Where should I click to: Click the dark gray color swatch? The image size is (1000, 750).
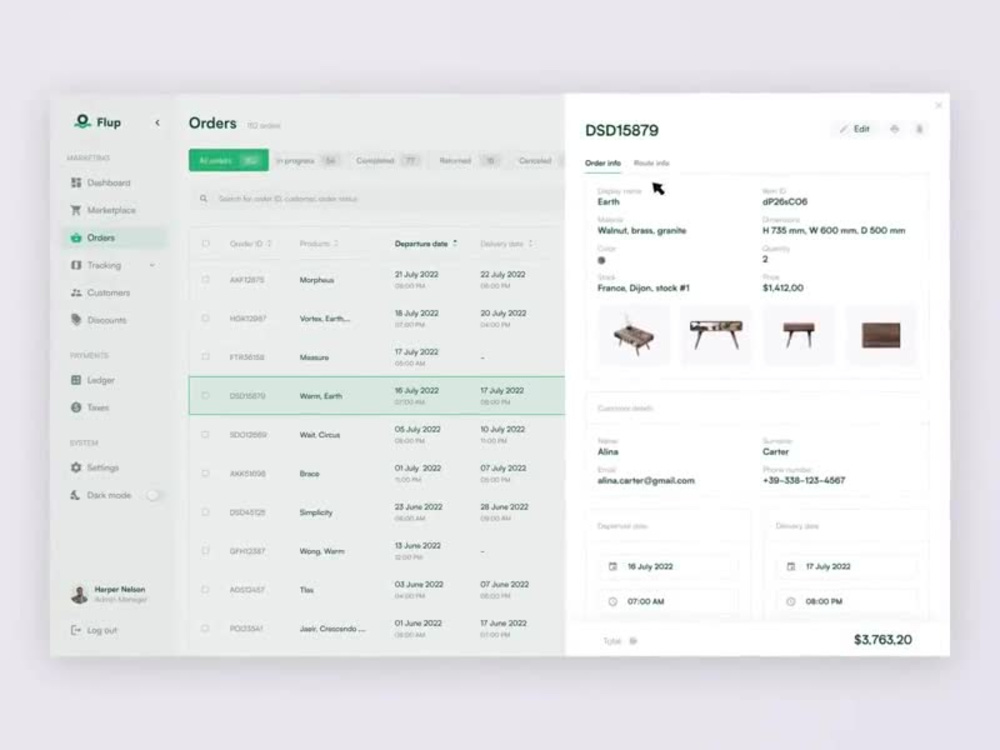tap(601, 260)
